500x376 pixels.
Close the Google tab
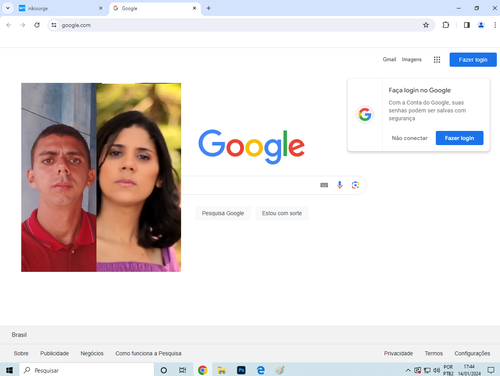click(x=194, y=8)
